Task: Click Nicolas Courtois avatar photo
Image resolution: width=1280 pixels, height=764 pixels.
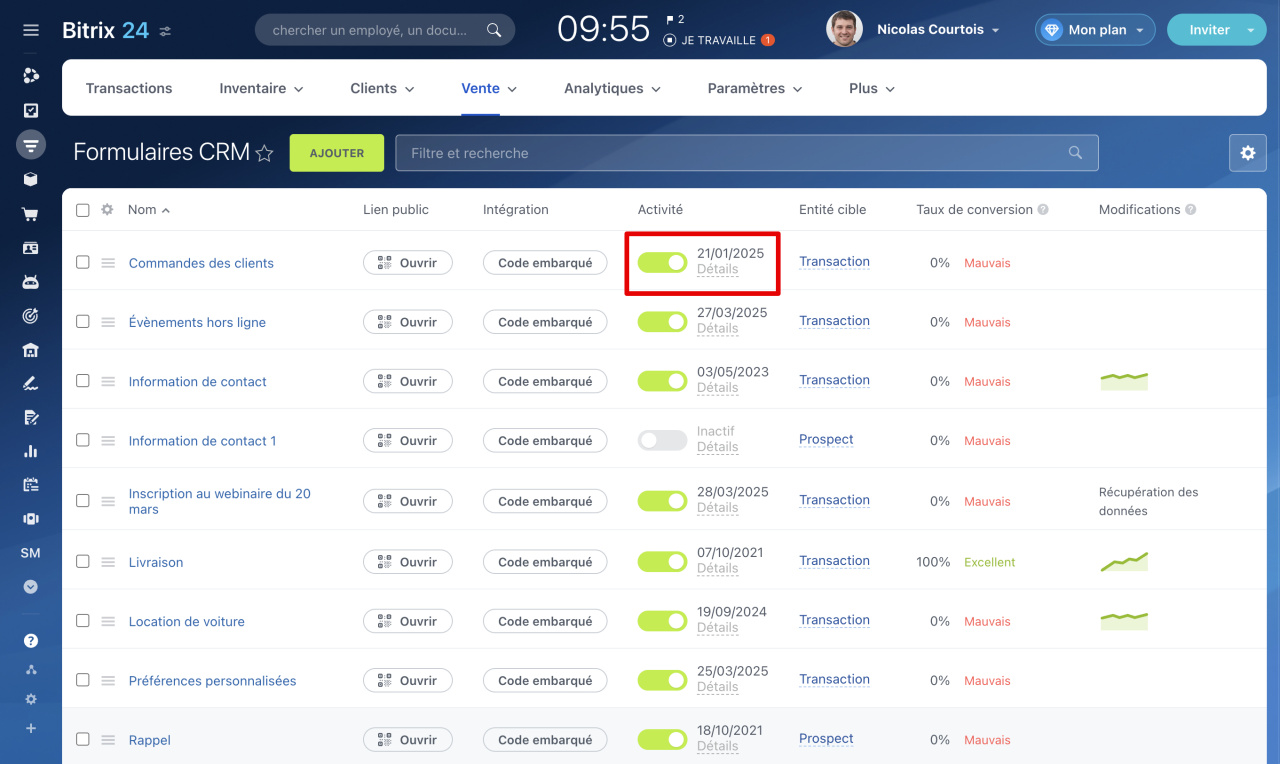Action: pos(844,29)
